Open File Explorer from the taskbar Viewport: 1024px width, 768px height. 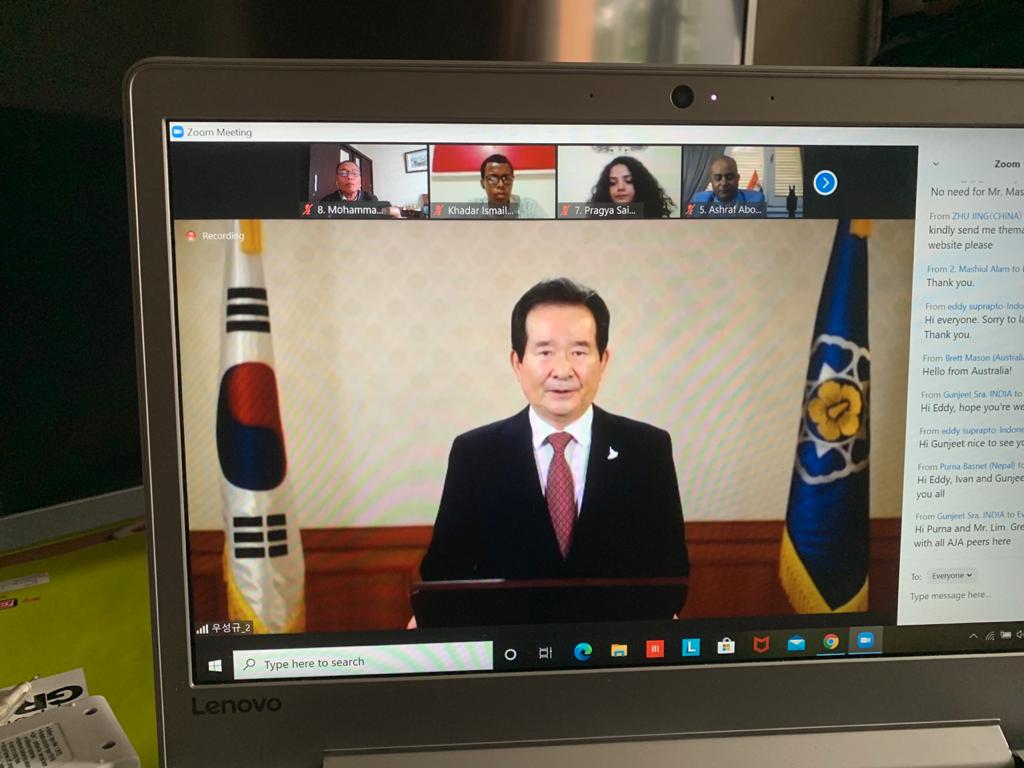tap(618, 650)
